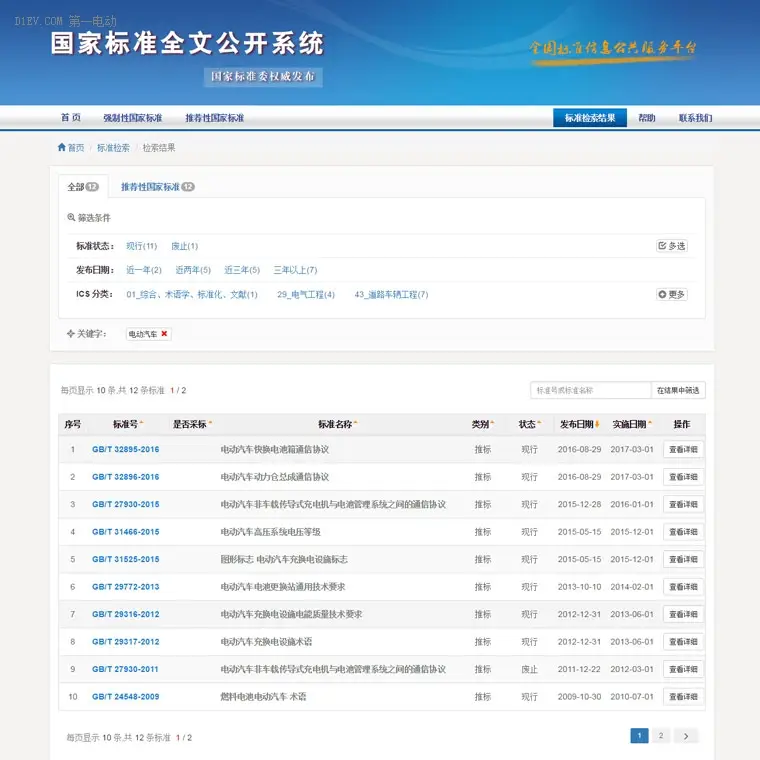760x760 pixels.
Task: Click the sort arrow beside 状态 header
Action: [x=539, y=423]
